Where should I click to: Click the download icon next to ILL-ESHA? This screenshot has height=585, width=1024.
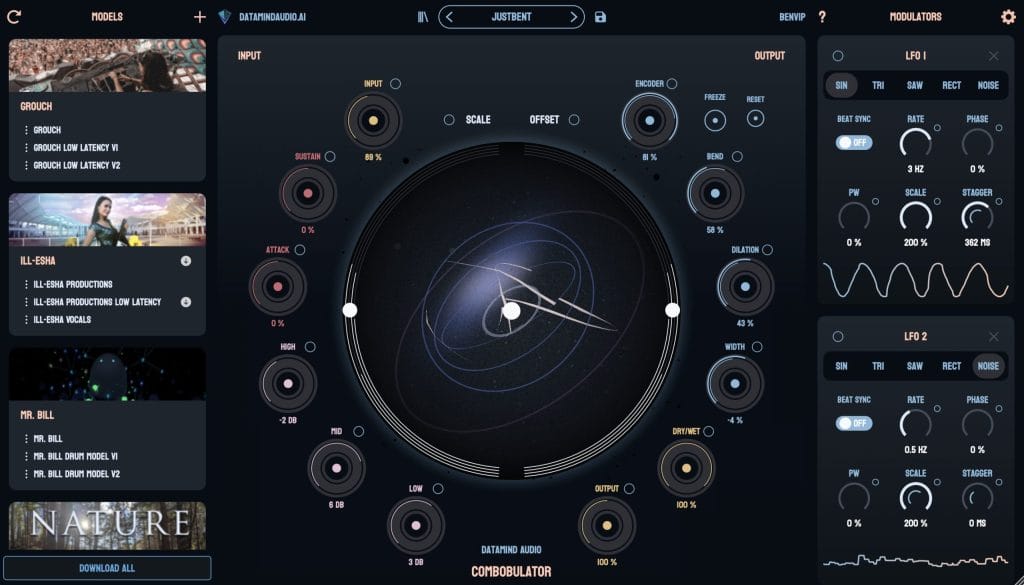click(186, 261)
